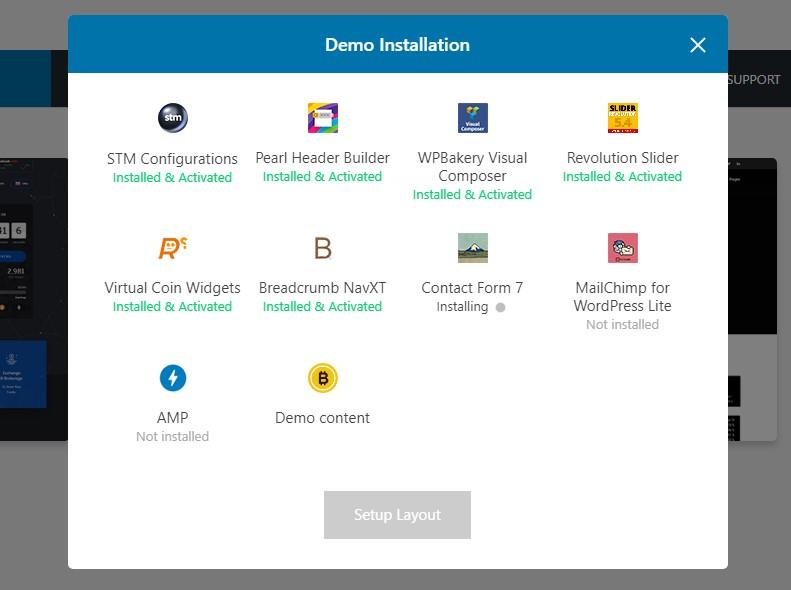Click the Contact Form 7 installing indicator dot

pos(500,307)
